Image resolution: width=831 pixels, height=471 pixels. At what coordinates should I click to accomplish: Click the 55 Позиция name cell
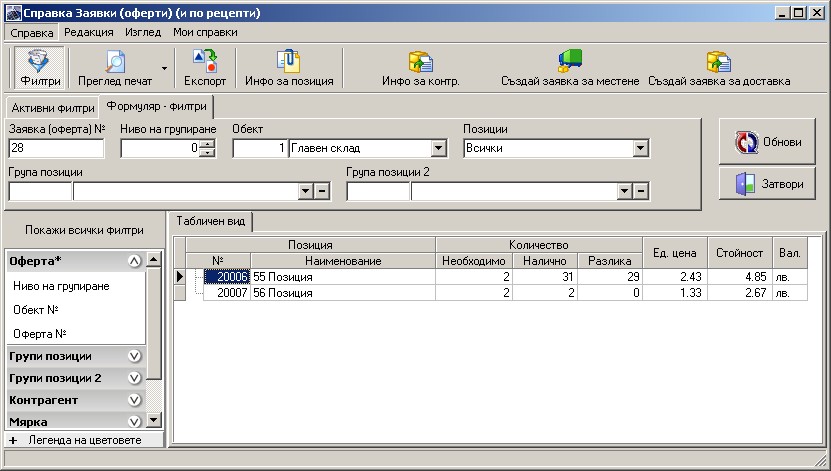pyautogui.click(x=343, y=277)
